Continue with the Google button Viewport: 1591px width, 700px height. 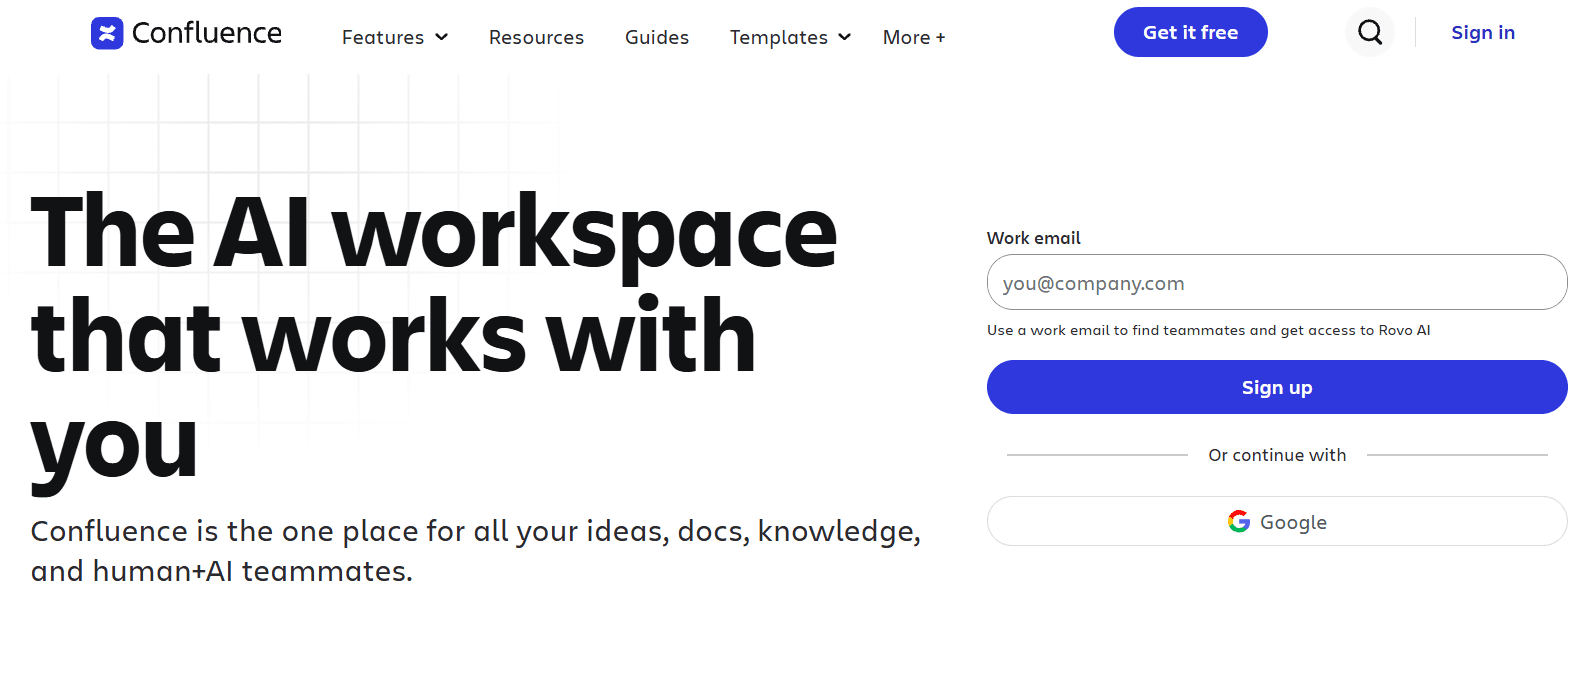(1277, 521)
